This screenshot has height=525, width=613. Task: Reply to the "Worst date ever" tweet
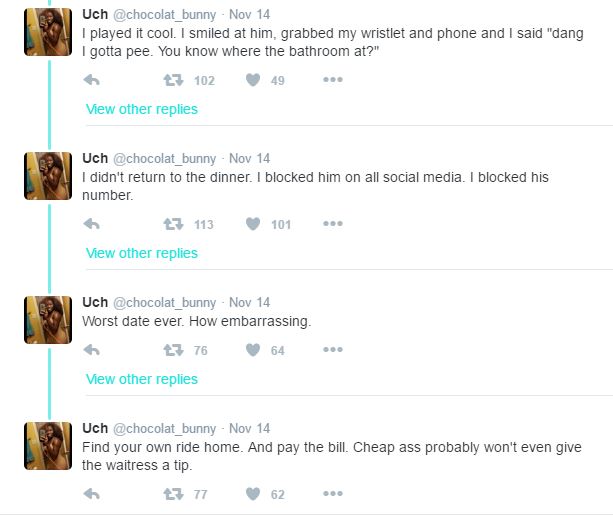click(x=92, y=350)
